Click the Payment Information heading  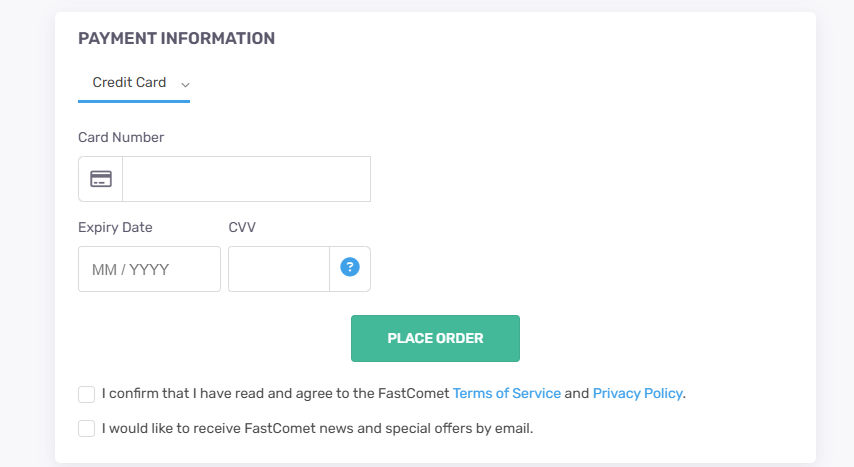pyautogui.click(x=176, y=39)
